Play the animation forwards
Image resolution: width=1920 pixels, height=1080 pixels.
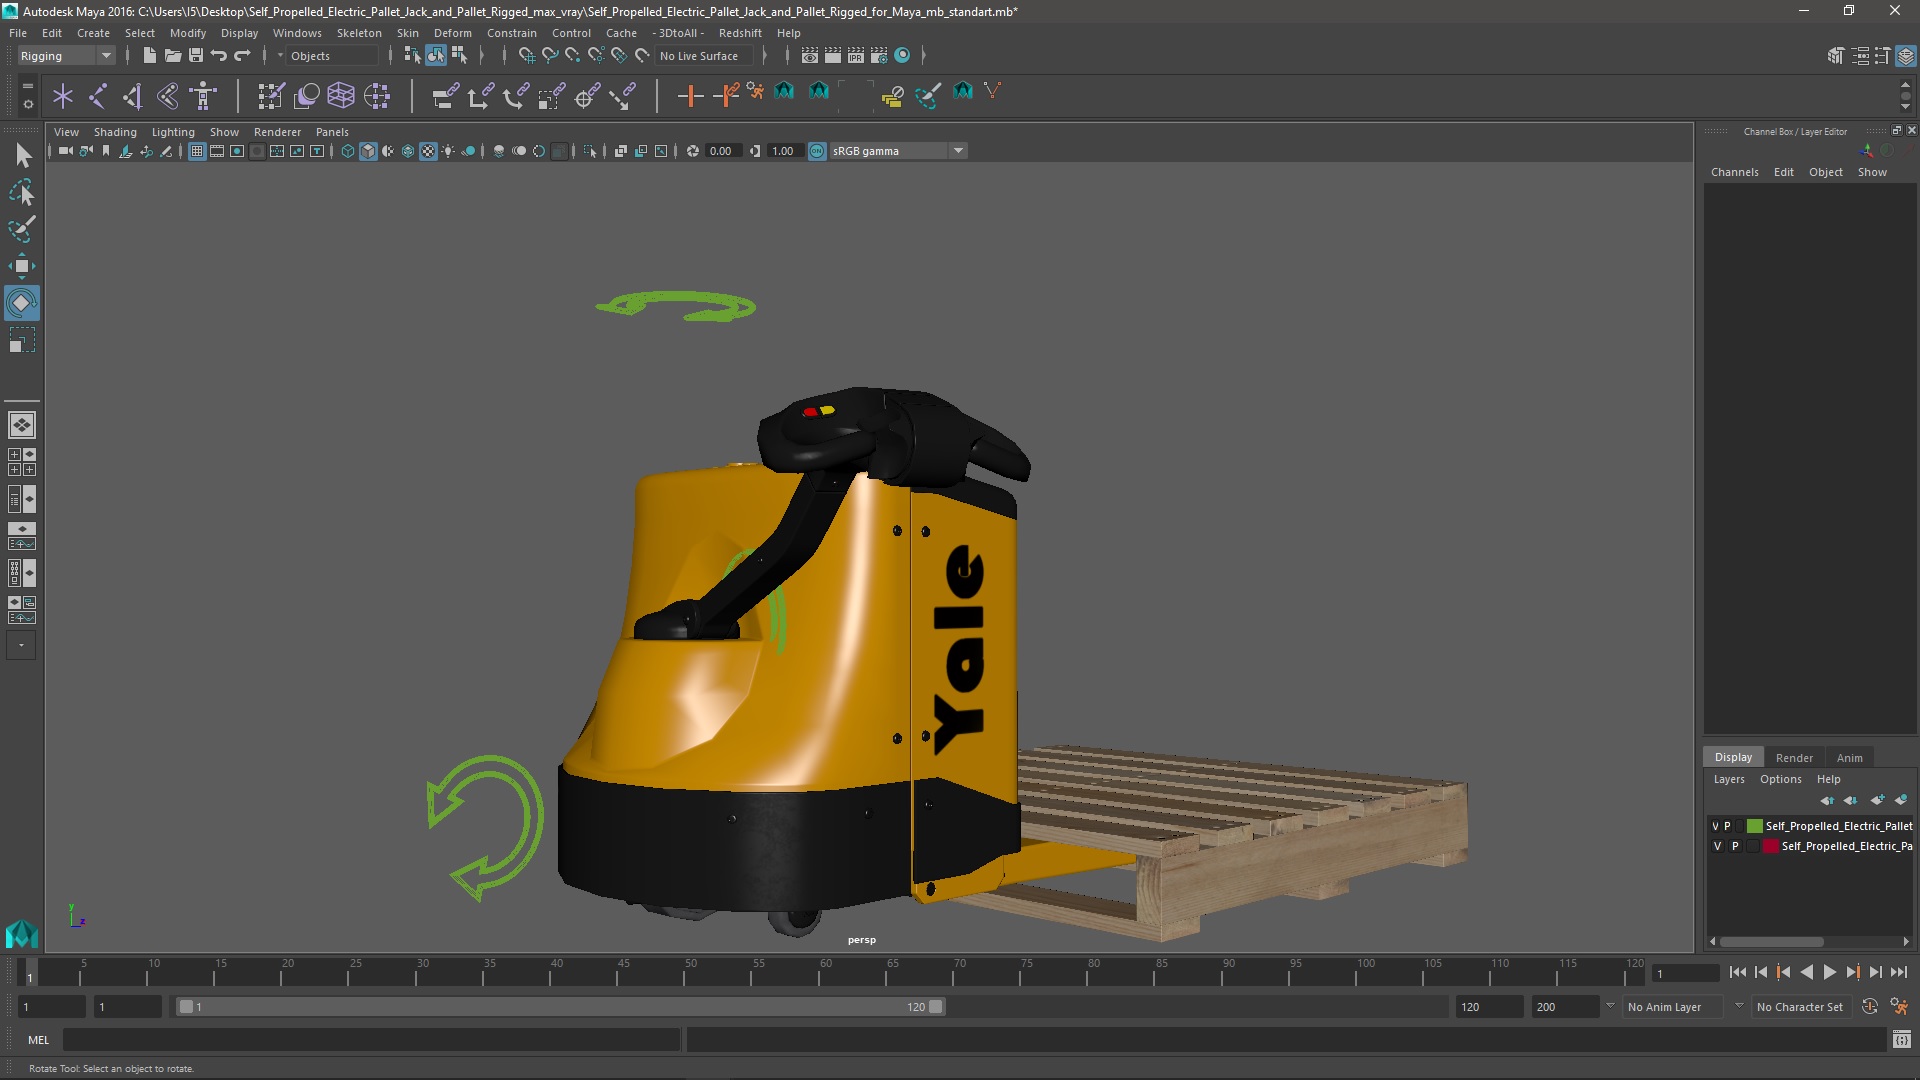coord(1829,972)
